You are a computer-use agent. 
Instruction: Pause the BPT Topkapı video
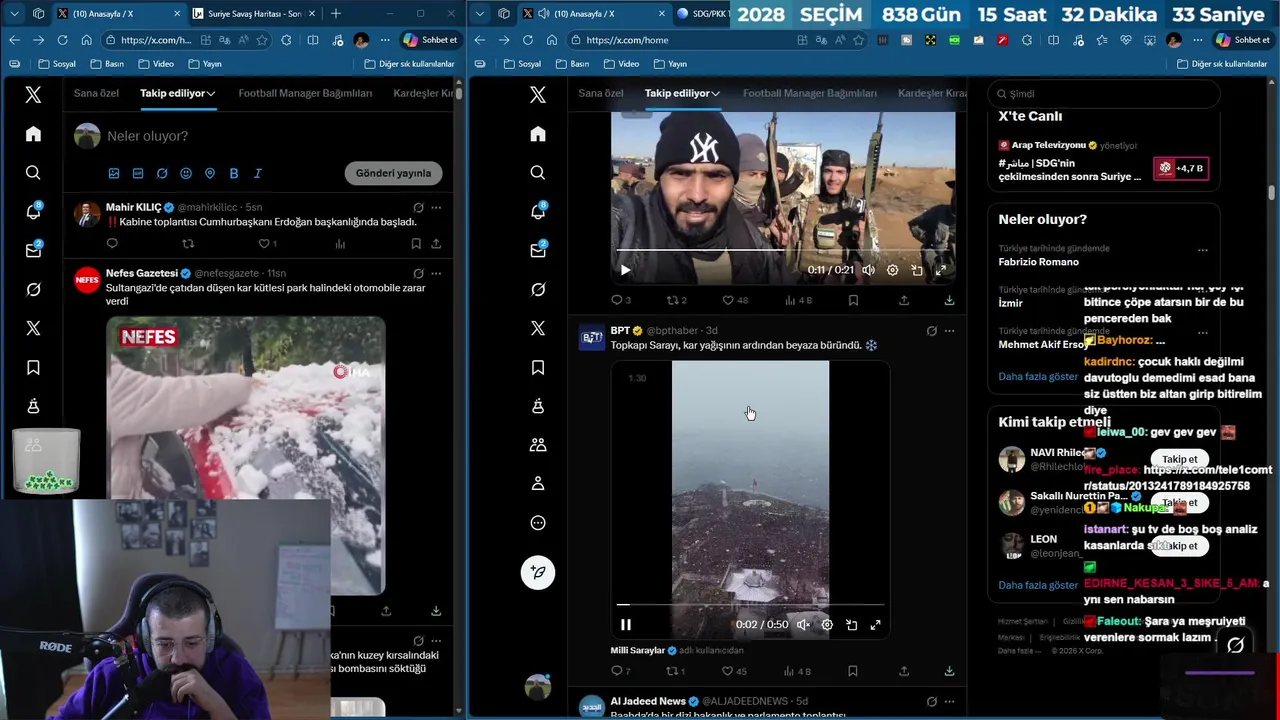tap(626, 625)
